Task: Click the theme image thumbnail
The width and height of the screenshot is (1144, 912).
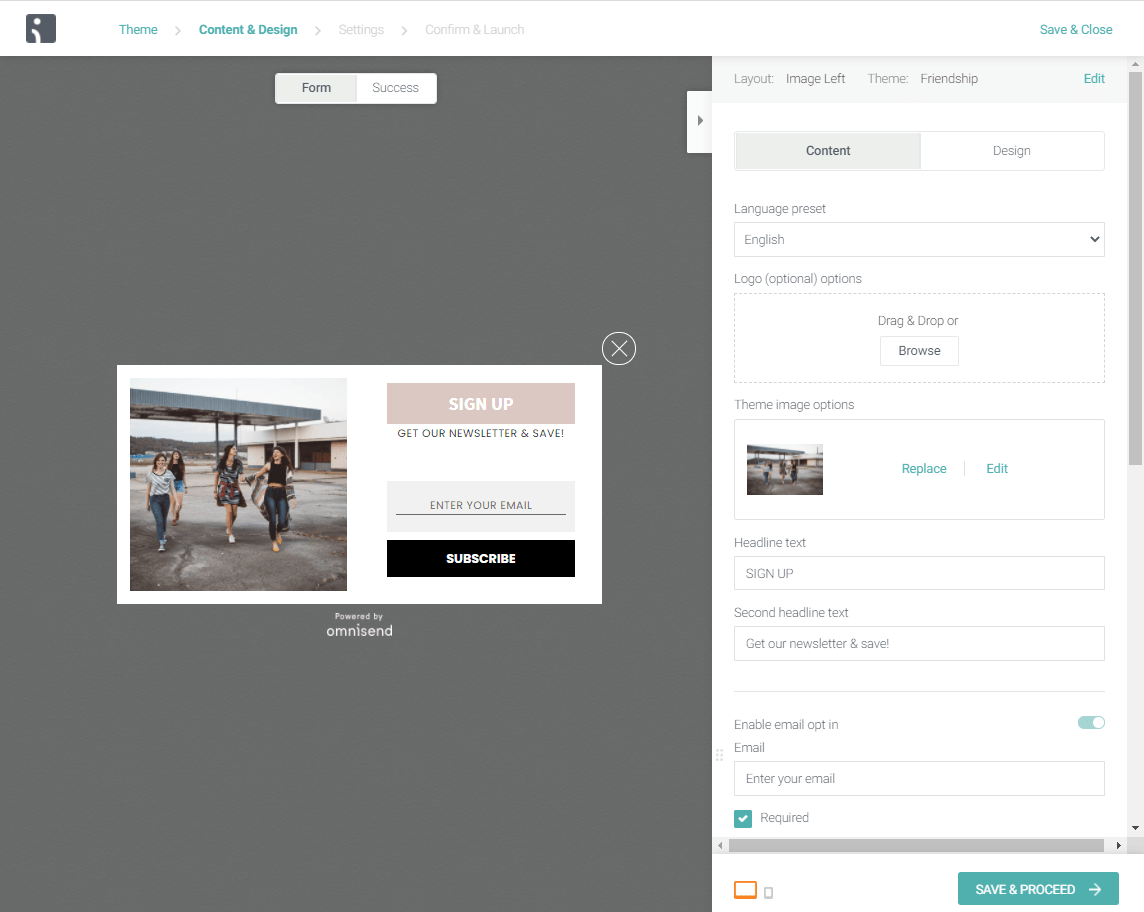Action: [785, 469]
